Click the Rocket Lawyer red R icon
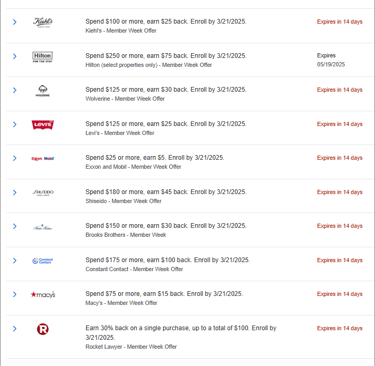This screenshot has width=375, height=366. (x=43, y=329)
